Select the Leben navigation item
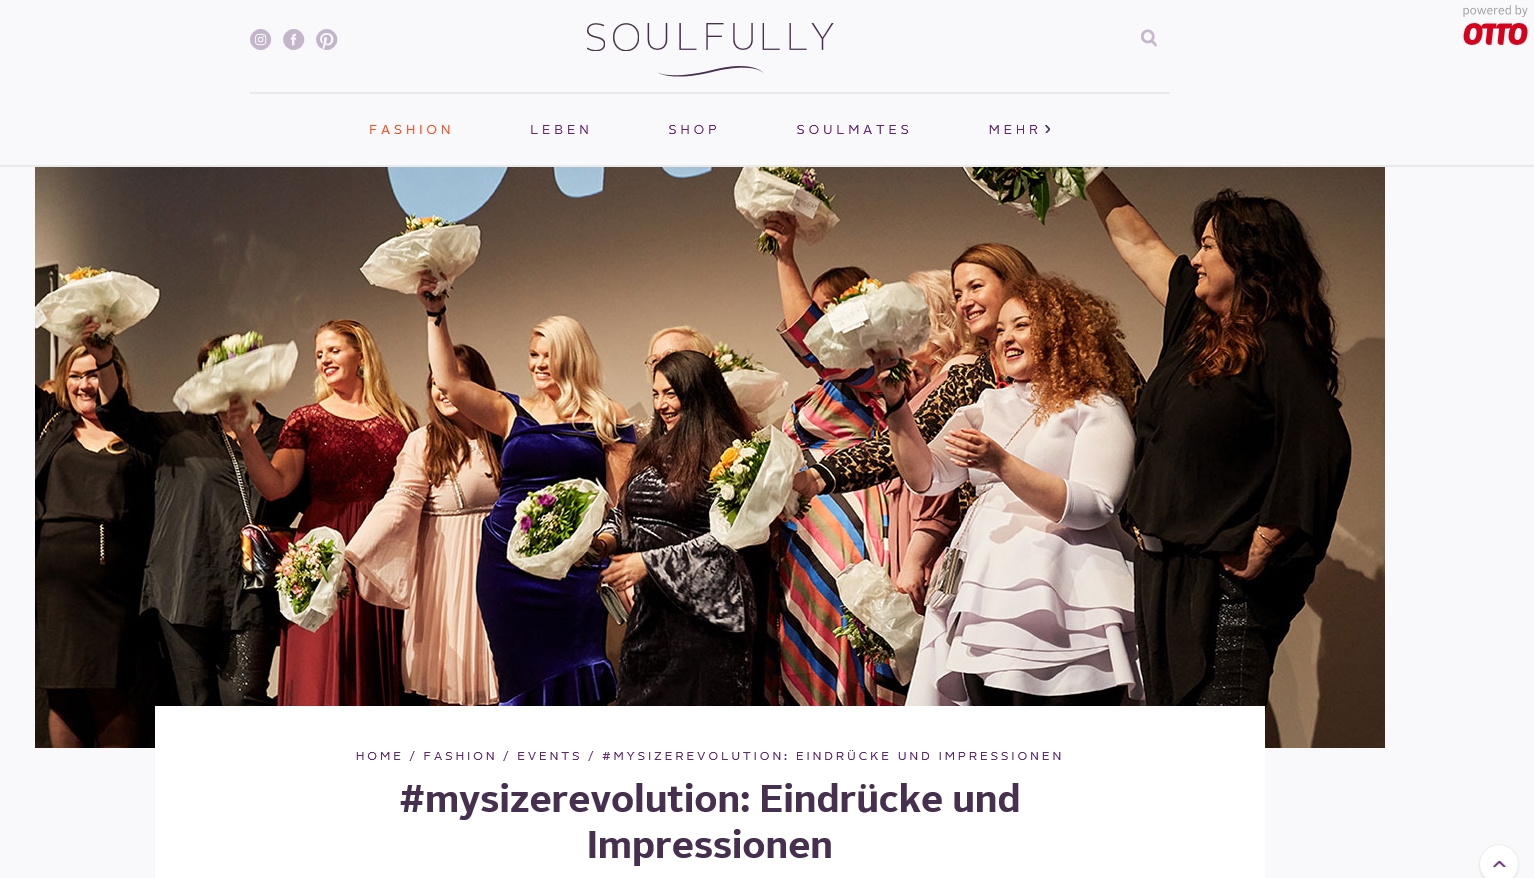Viewport: 1534px width, 878px height. pos(560,130)
